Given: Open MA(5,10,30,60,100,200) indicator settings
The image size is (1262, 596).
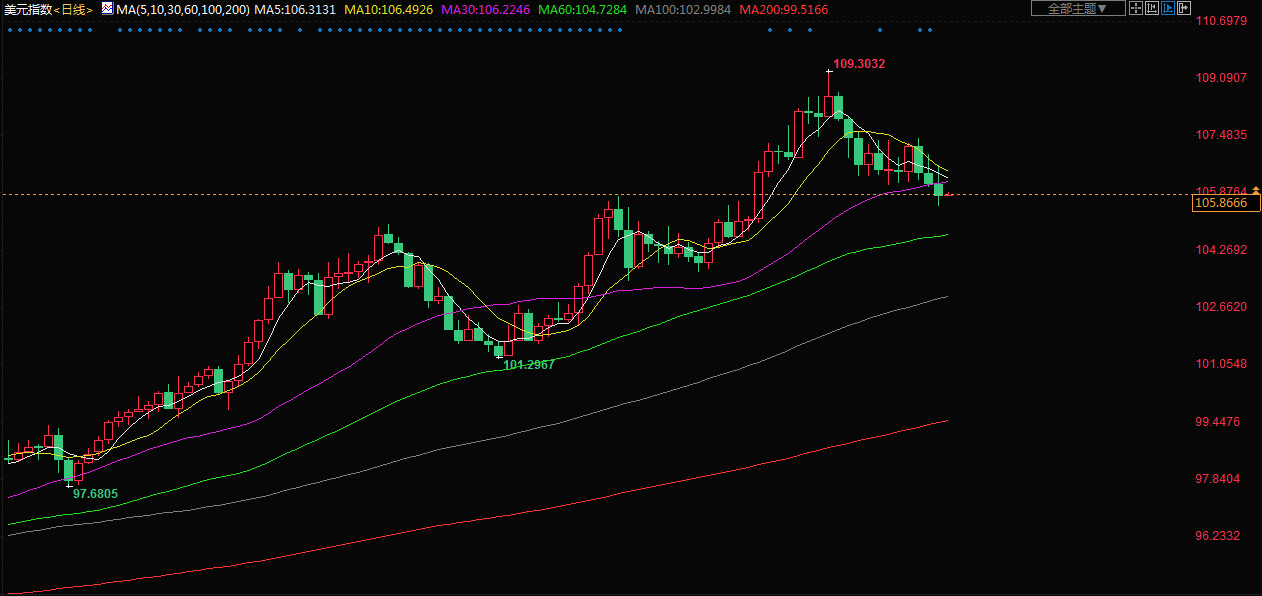Looking at the screenshot, I should click(182, 9).
